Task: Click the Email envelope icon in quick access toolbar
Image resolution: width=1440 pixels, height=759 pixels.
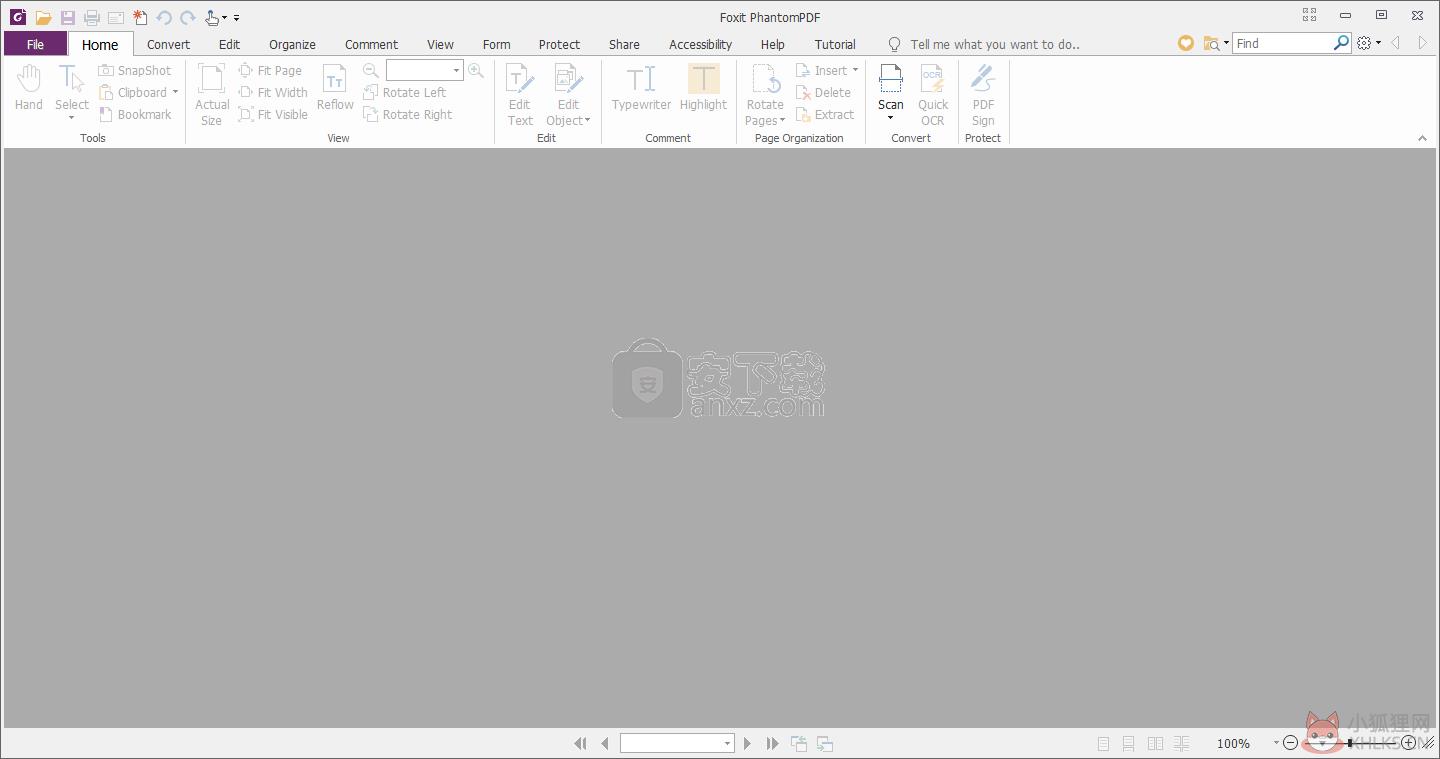Action: point(116,17)
